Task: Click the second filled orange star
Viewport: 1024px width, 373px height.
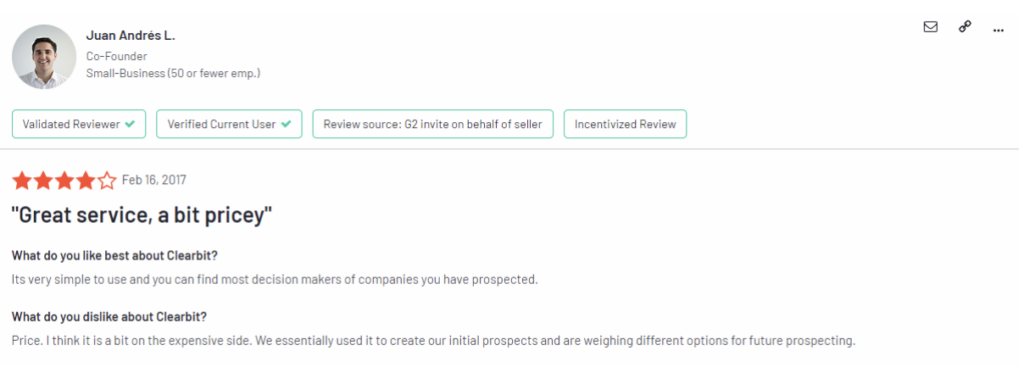Action: (x=43, y=180)
